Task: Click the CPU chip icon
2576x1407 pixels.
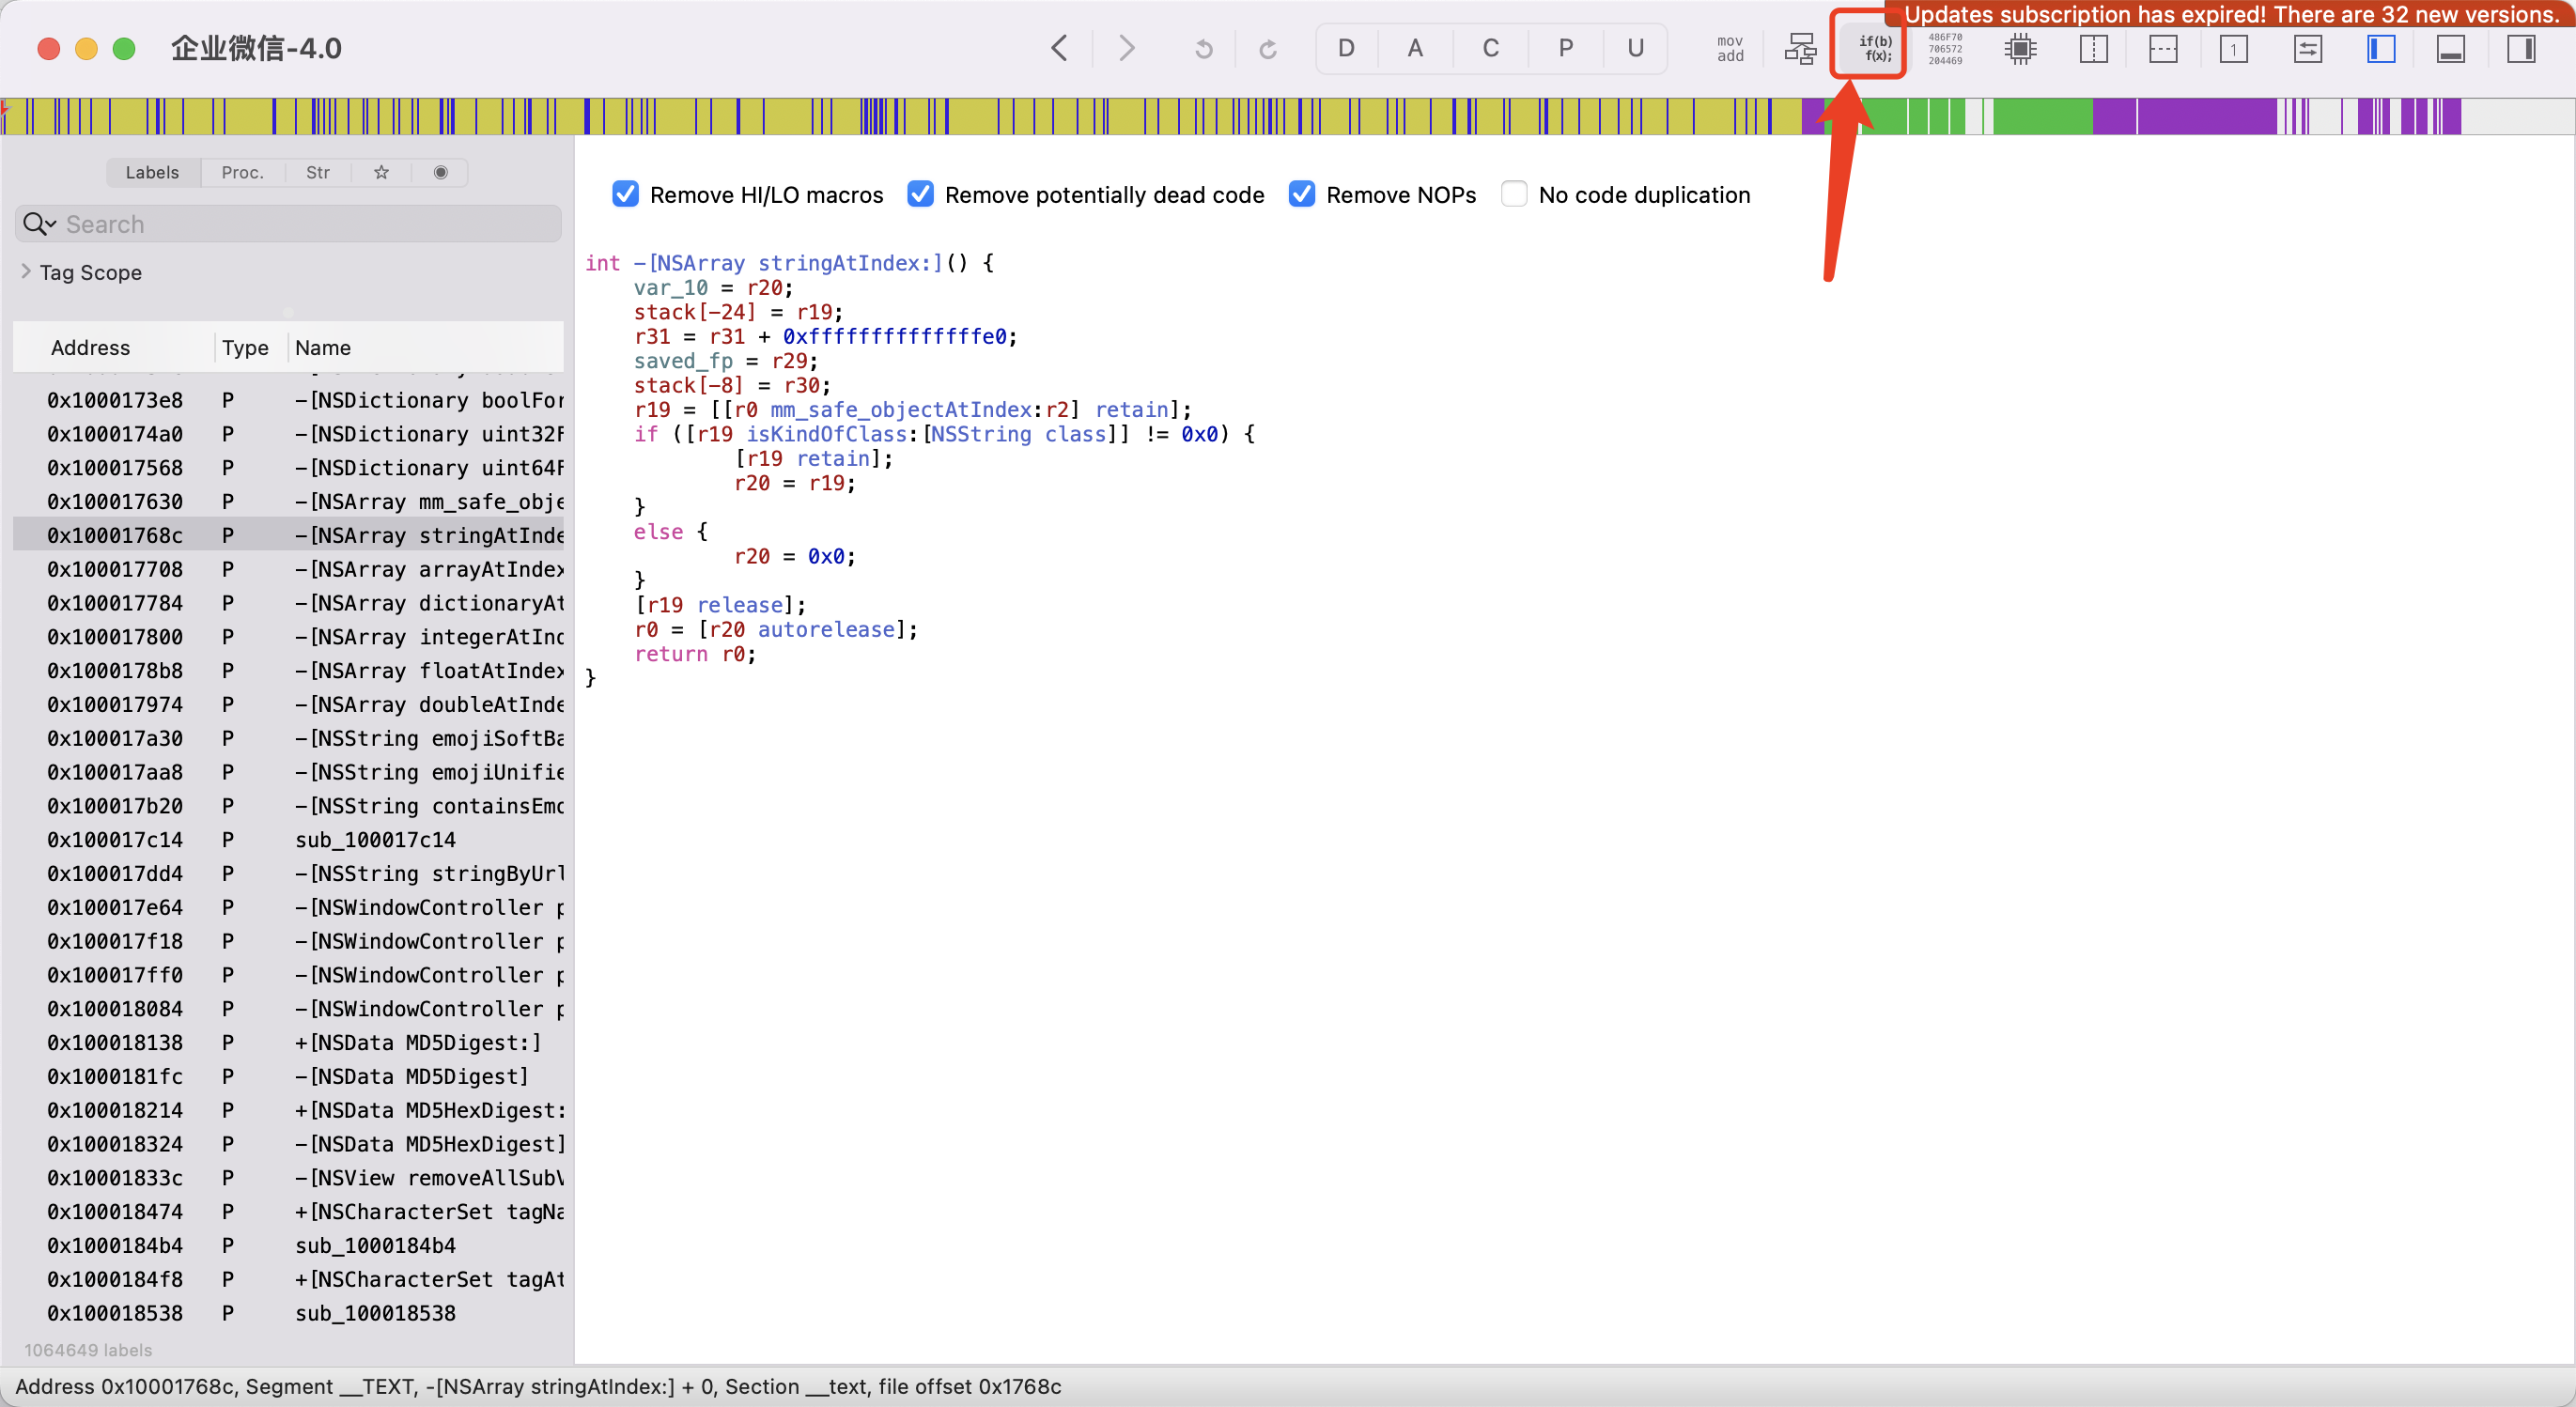Action: click(2020, 49)
